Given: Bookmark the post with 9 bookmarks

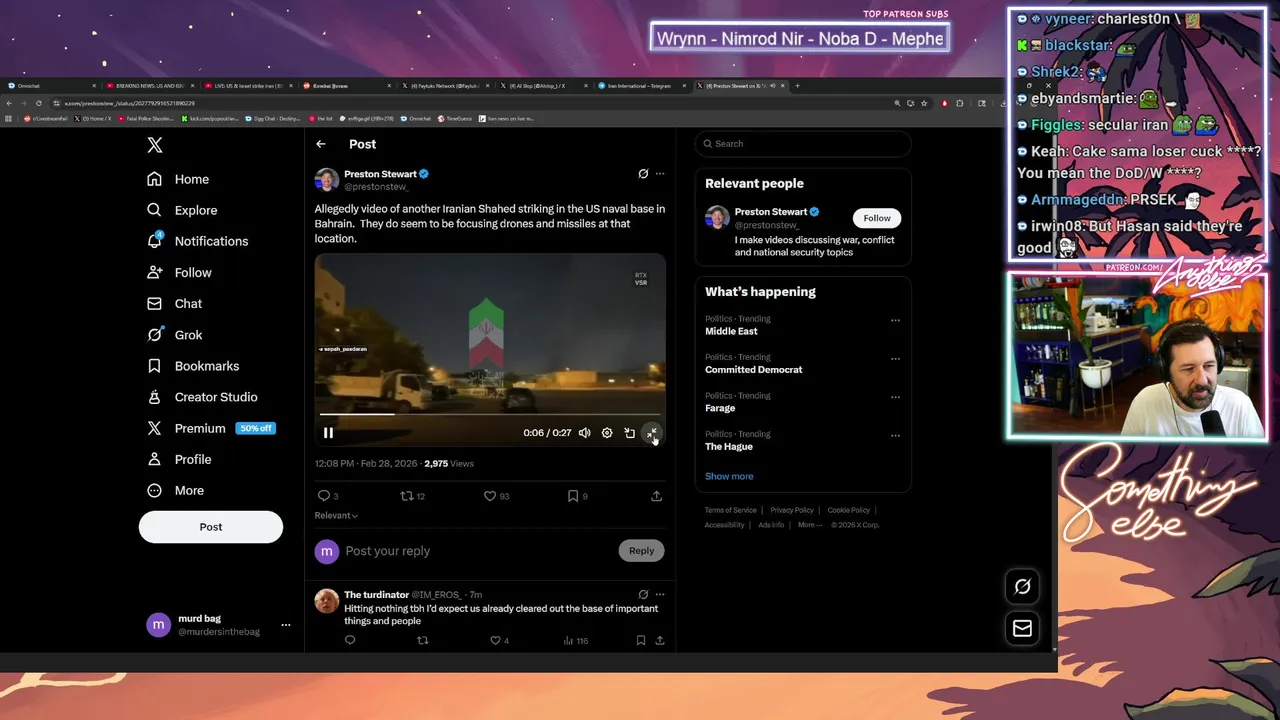Looking at the screenshot, I should [x=573, y=496].
